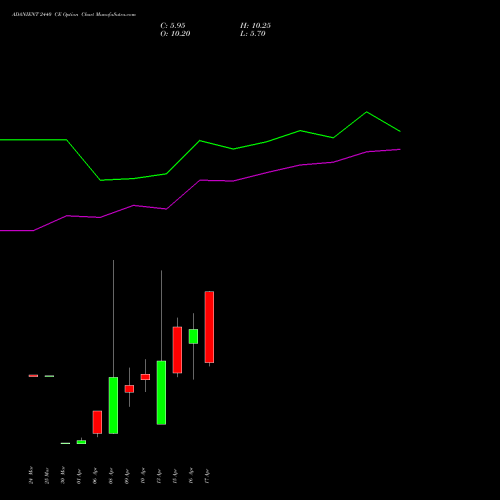Screen dimensions: 500x500
Task: Click the green candlestick above 16 Apr
Action: tap(193, 336)
